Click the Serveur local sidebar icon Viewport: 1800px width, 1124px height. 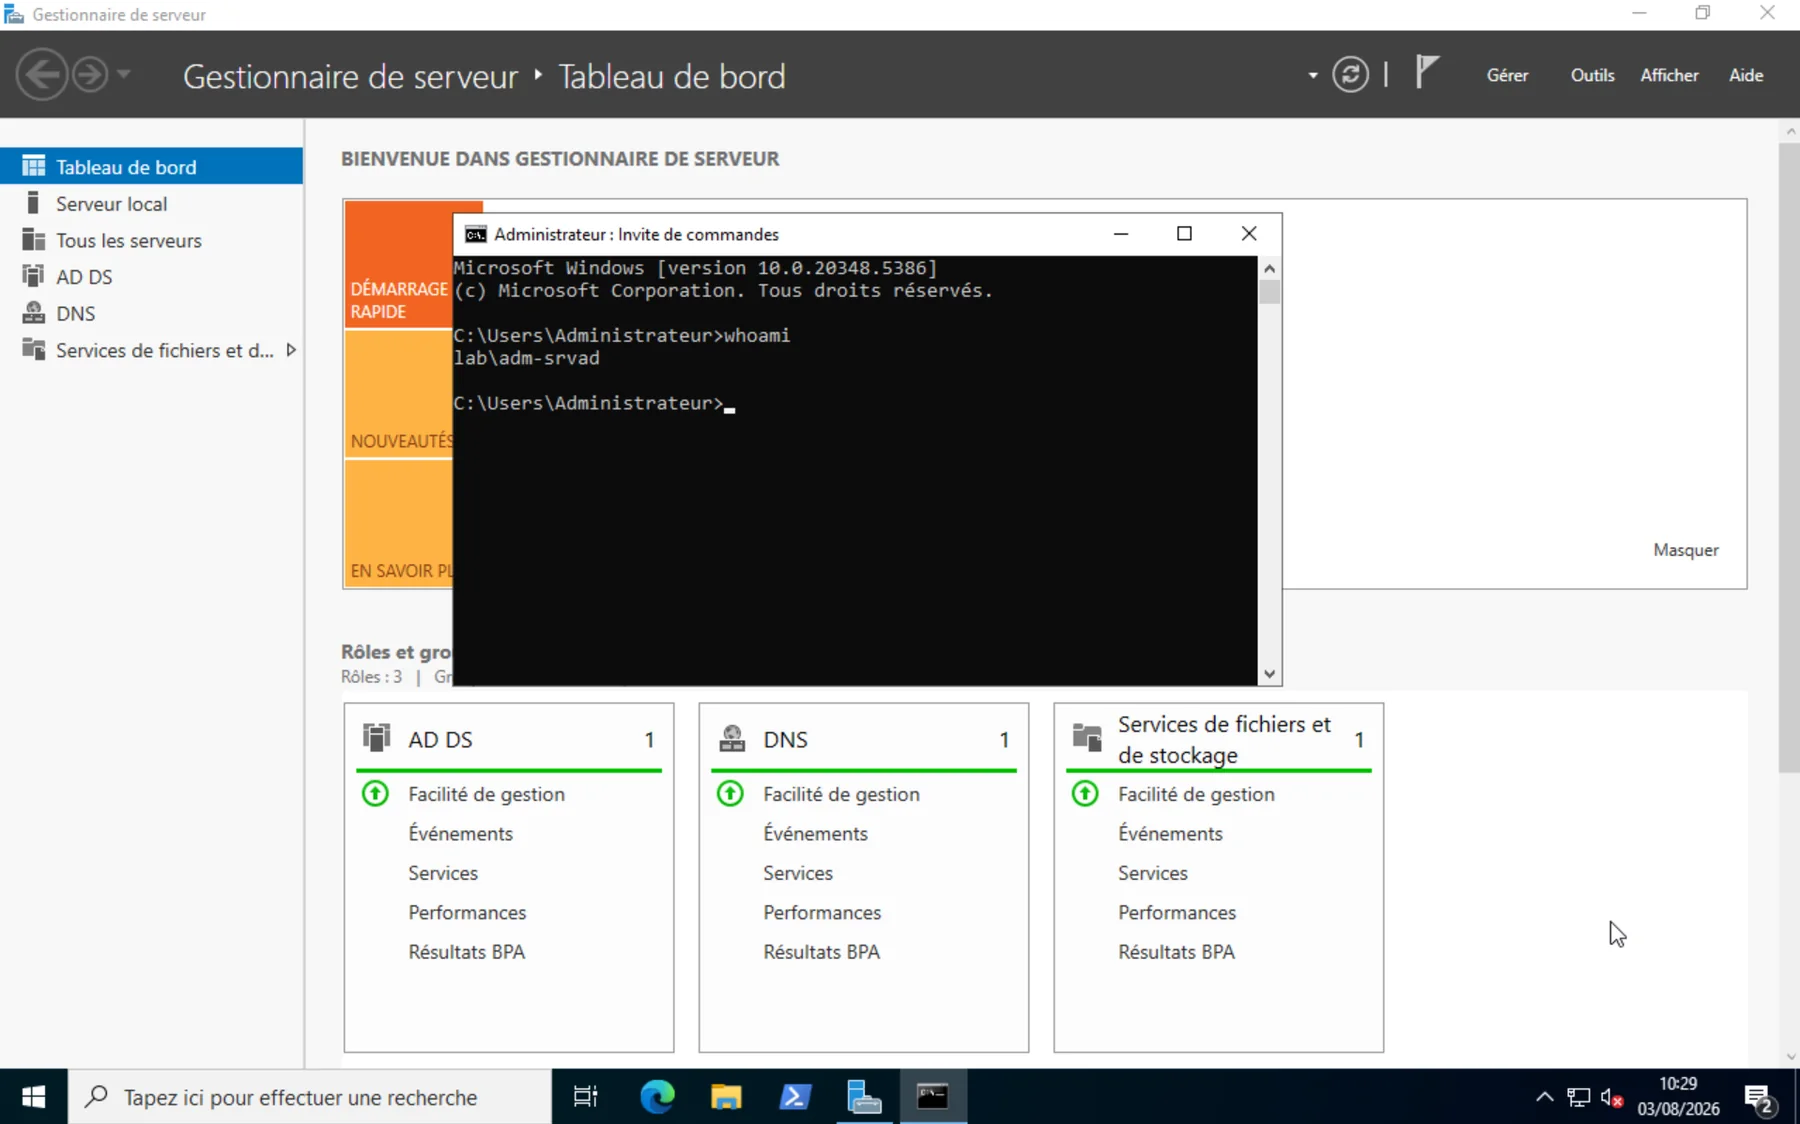coord(33,203)
